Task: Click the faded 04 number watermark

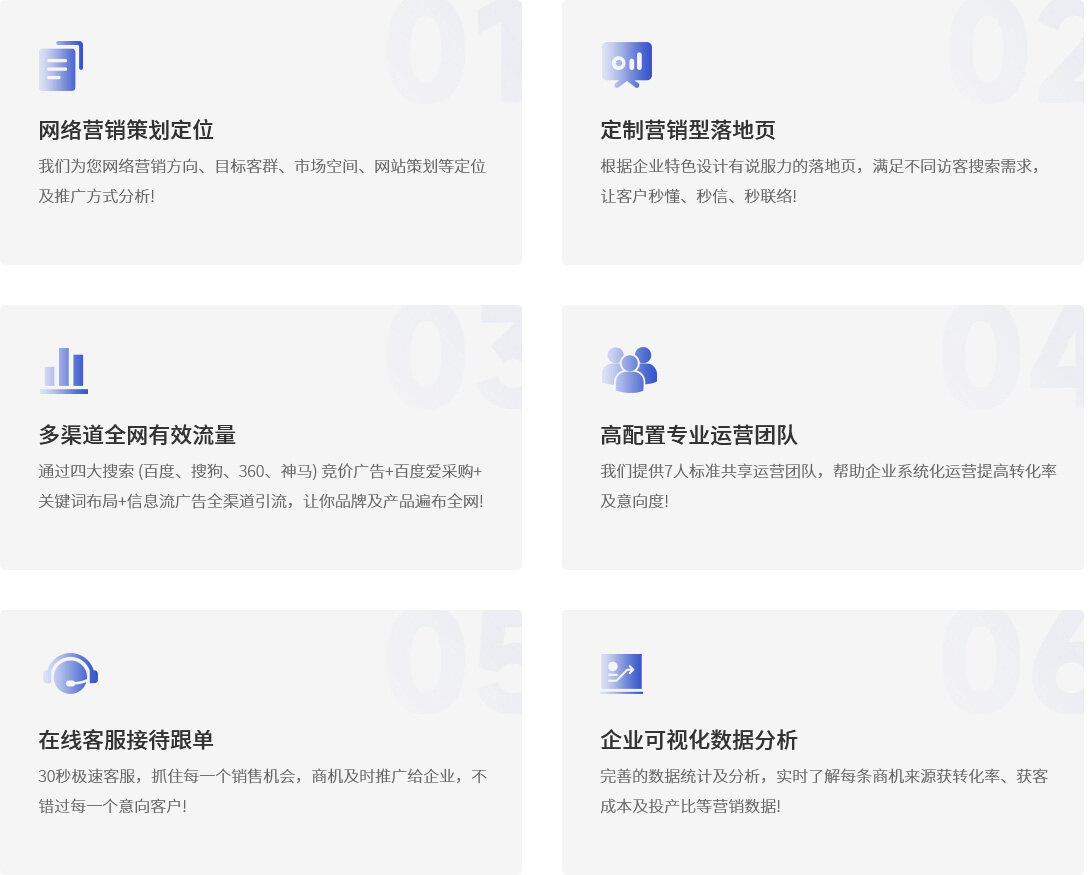Action: pos(1012,355)
